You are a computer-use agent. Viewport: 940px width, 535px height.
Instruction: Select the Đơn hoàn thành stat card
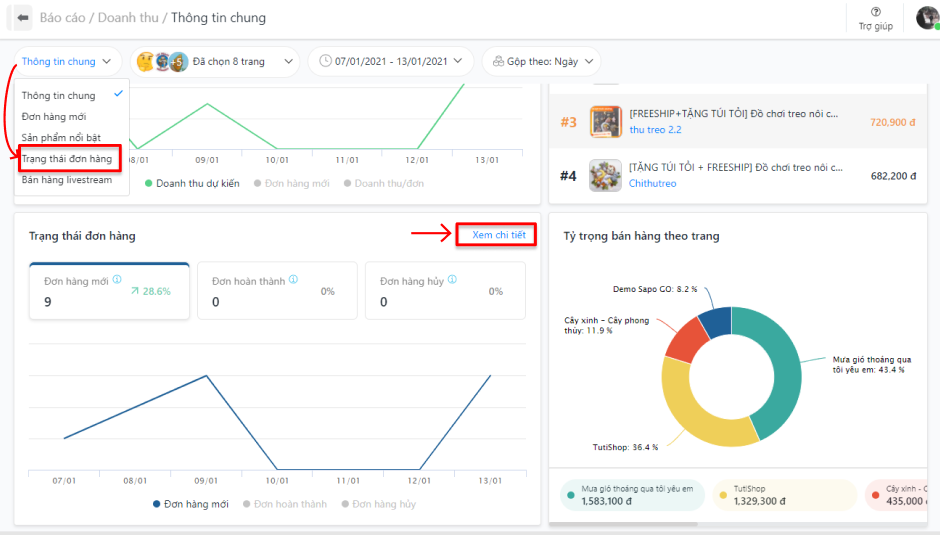coord(277,291)
